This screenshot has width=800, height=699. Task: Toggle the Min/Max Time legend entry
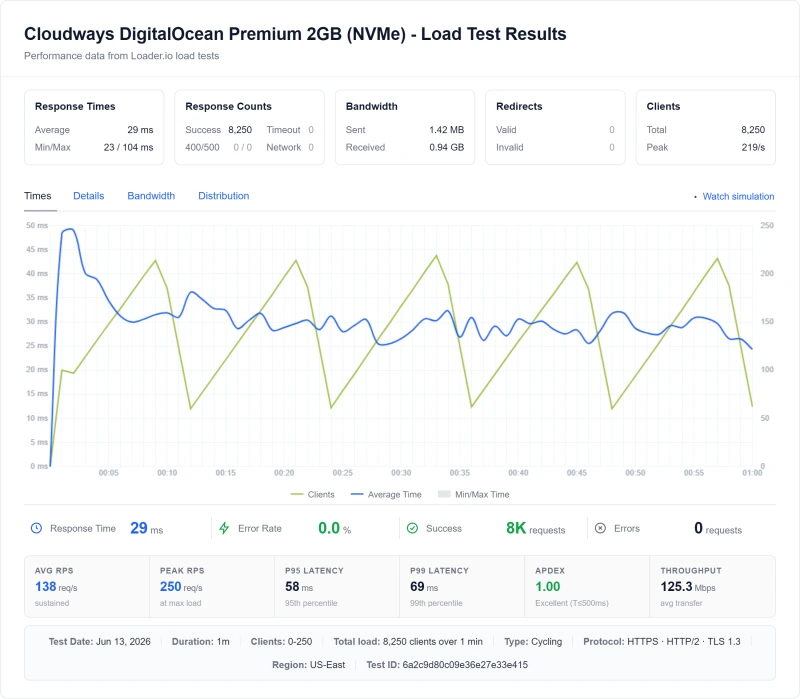pos(474,494)
